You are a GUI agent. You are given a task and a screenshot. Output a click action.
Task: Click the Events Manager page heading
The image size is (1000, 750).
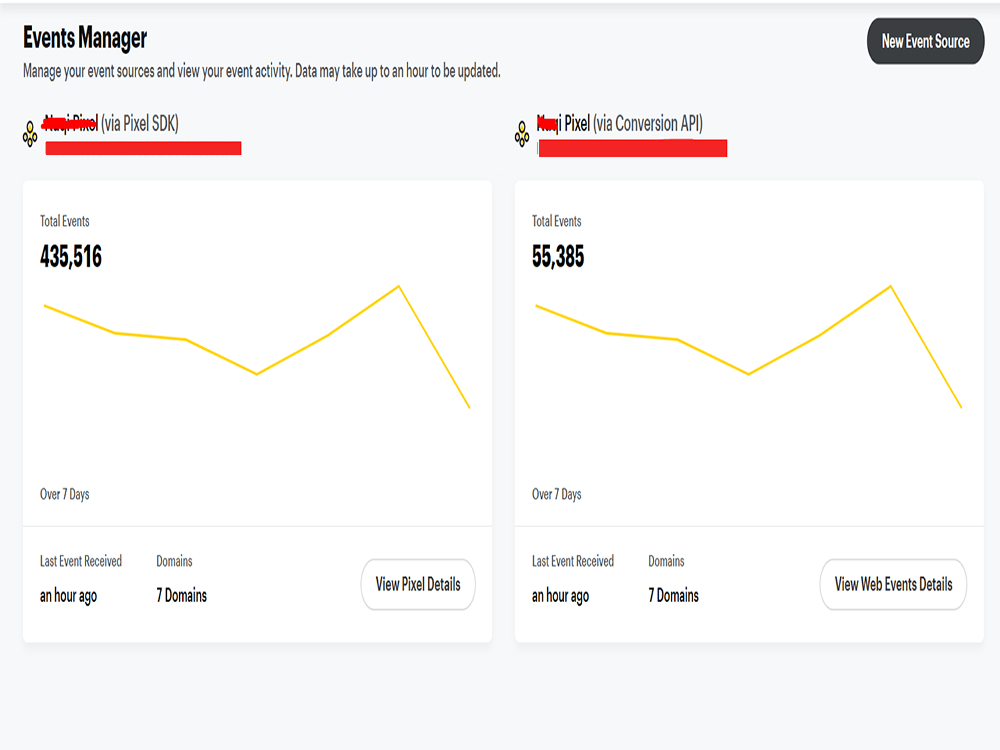tap(87, 39)
